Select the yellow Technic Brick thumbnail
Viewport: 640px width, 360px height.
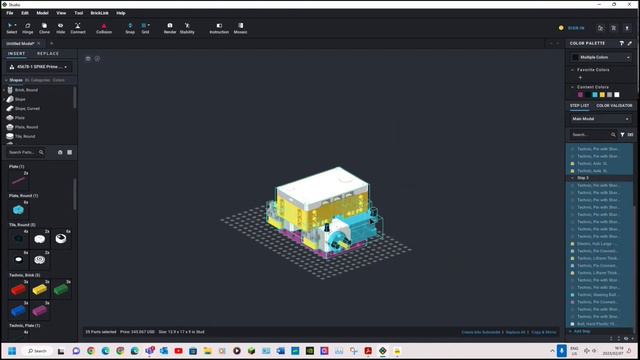point(40,289)
